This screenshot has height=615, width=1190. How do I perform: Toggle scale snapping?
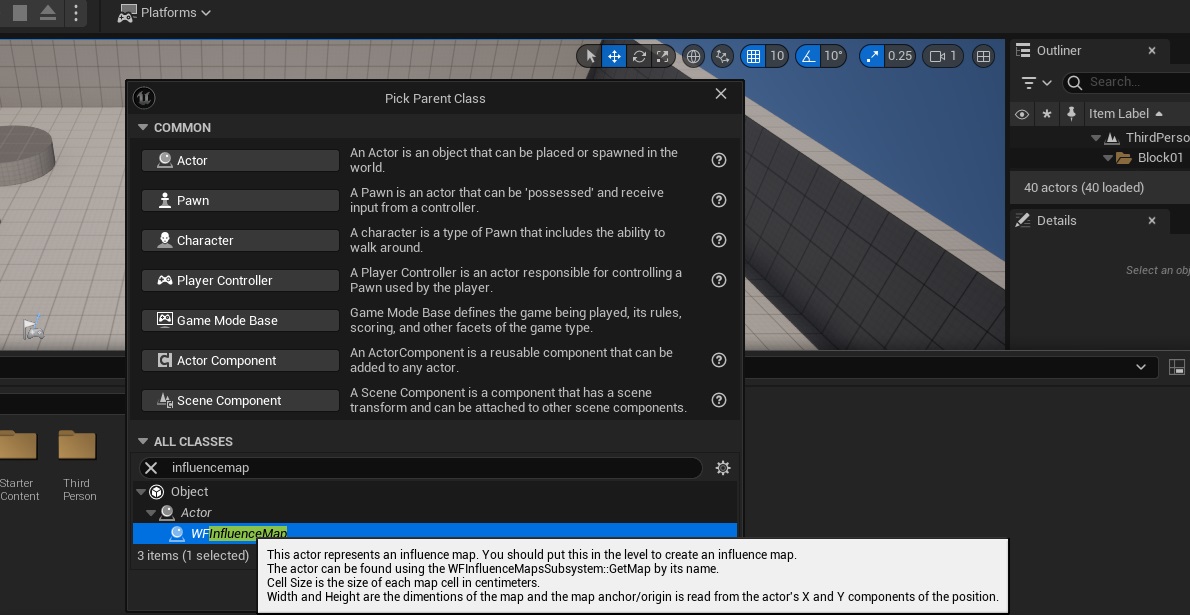click(872, 56)
